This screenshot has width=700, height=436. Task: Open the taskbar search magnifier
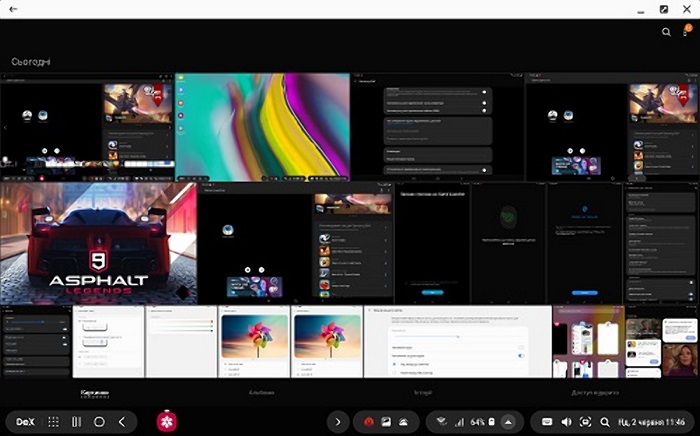(x=604, y=422)
